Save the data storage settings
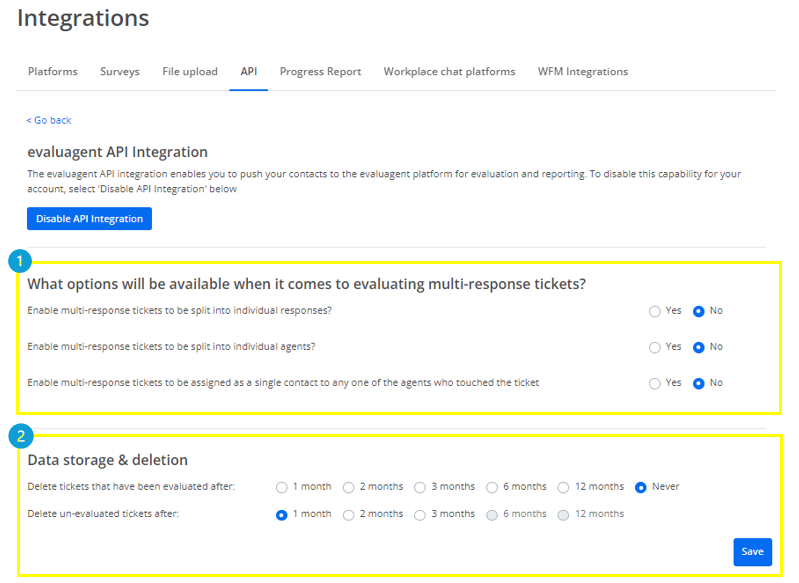 coord(753,552)
